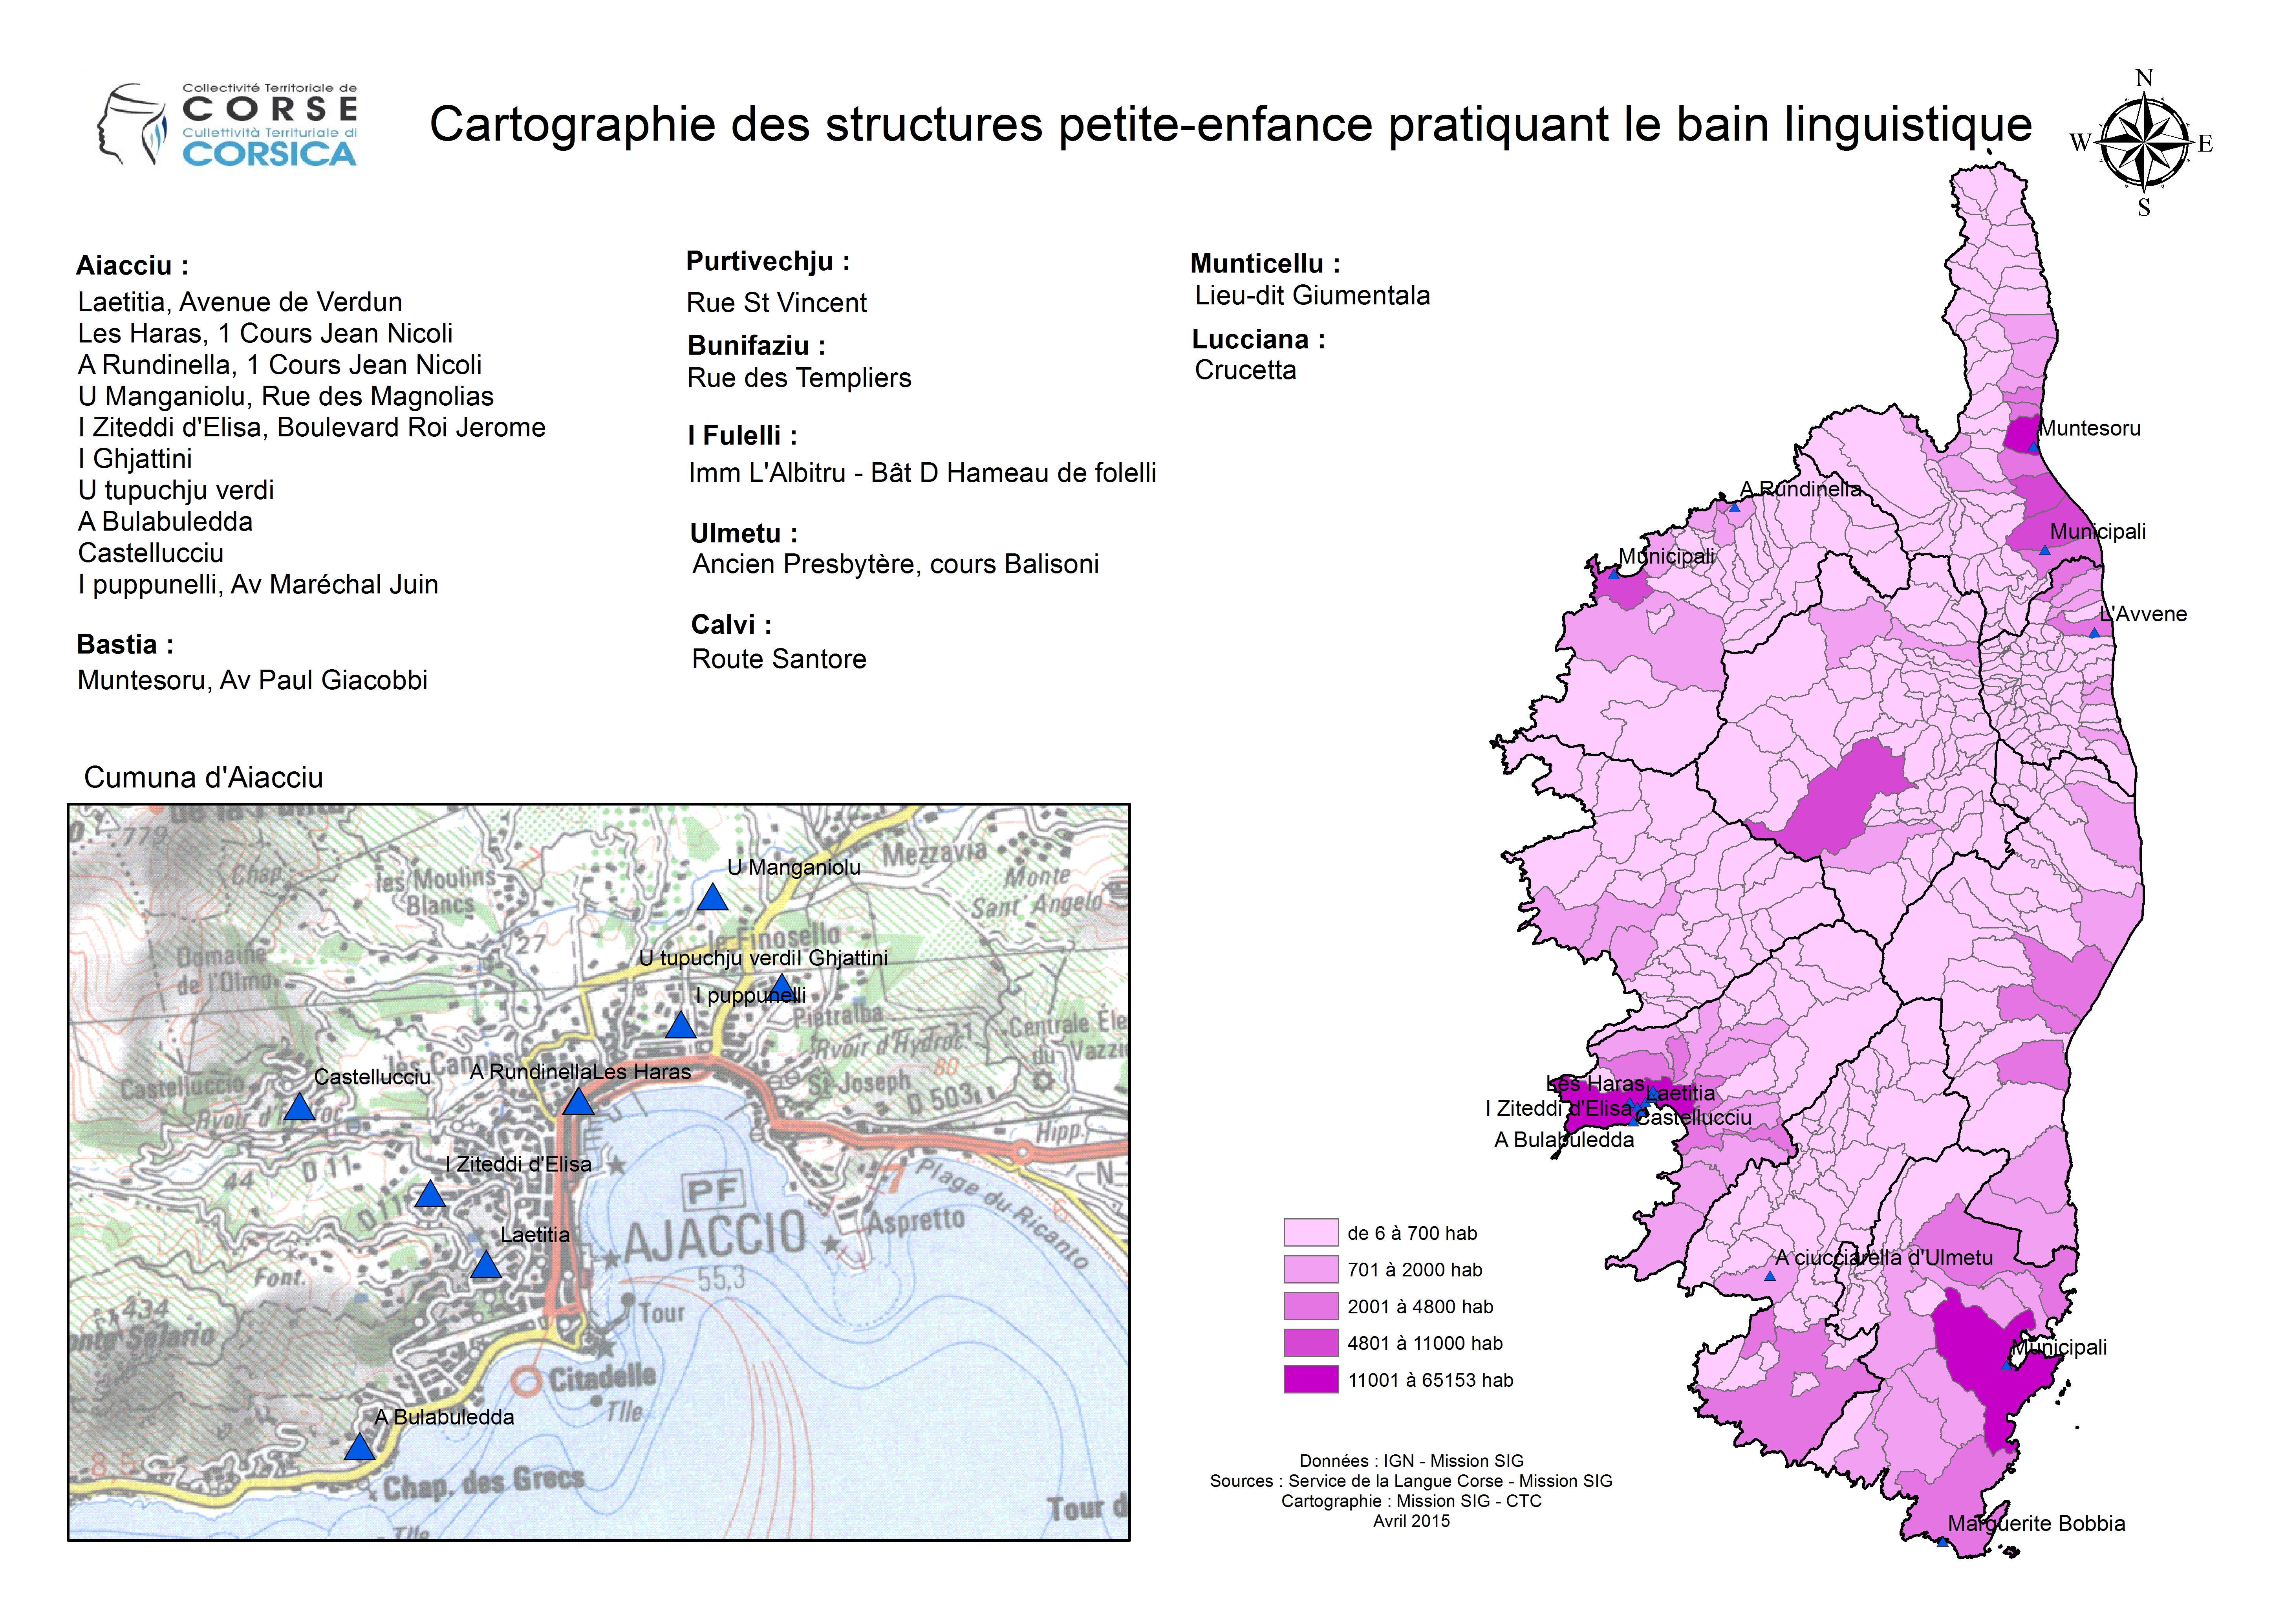Click the 'Ulmetu :' heading
The height and width of the screenshot is (1624, 2295).
pos(744,533)
